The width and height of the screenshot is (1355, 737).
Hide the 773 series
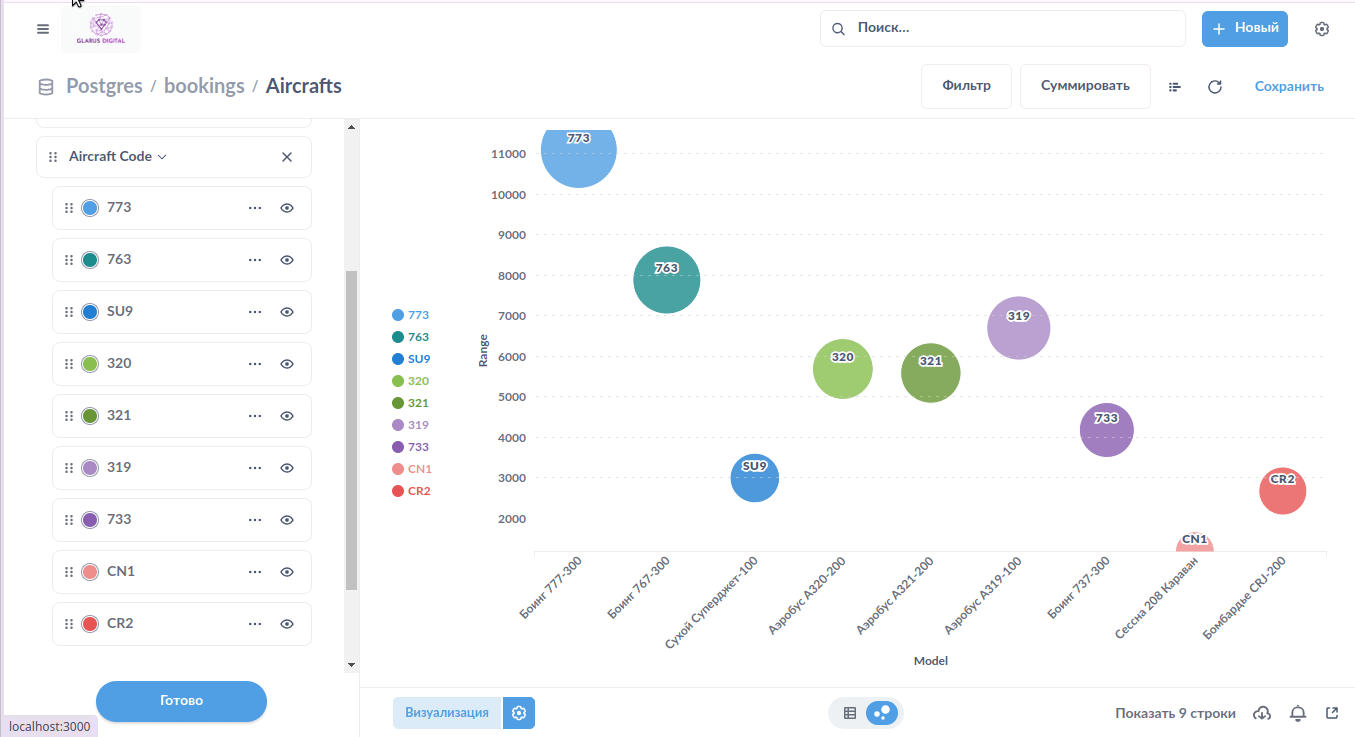[x=287, y=208]
